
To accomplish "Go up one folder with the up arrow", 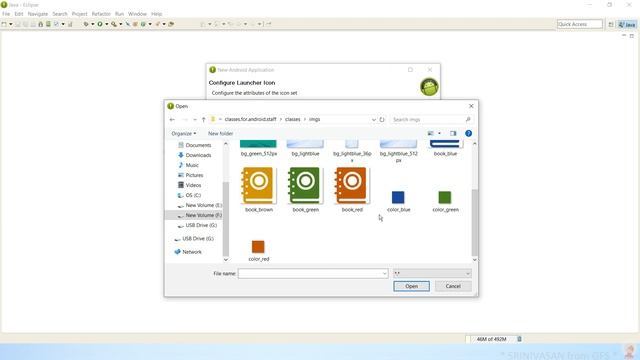I will [x=203, y=120].
